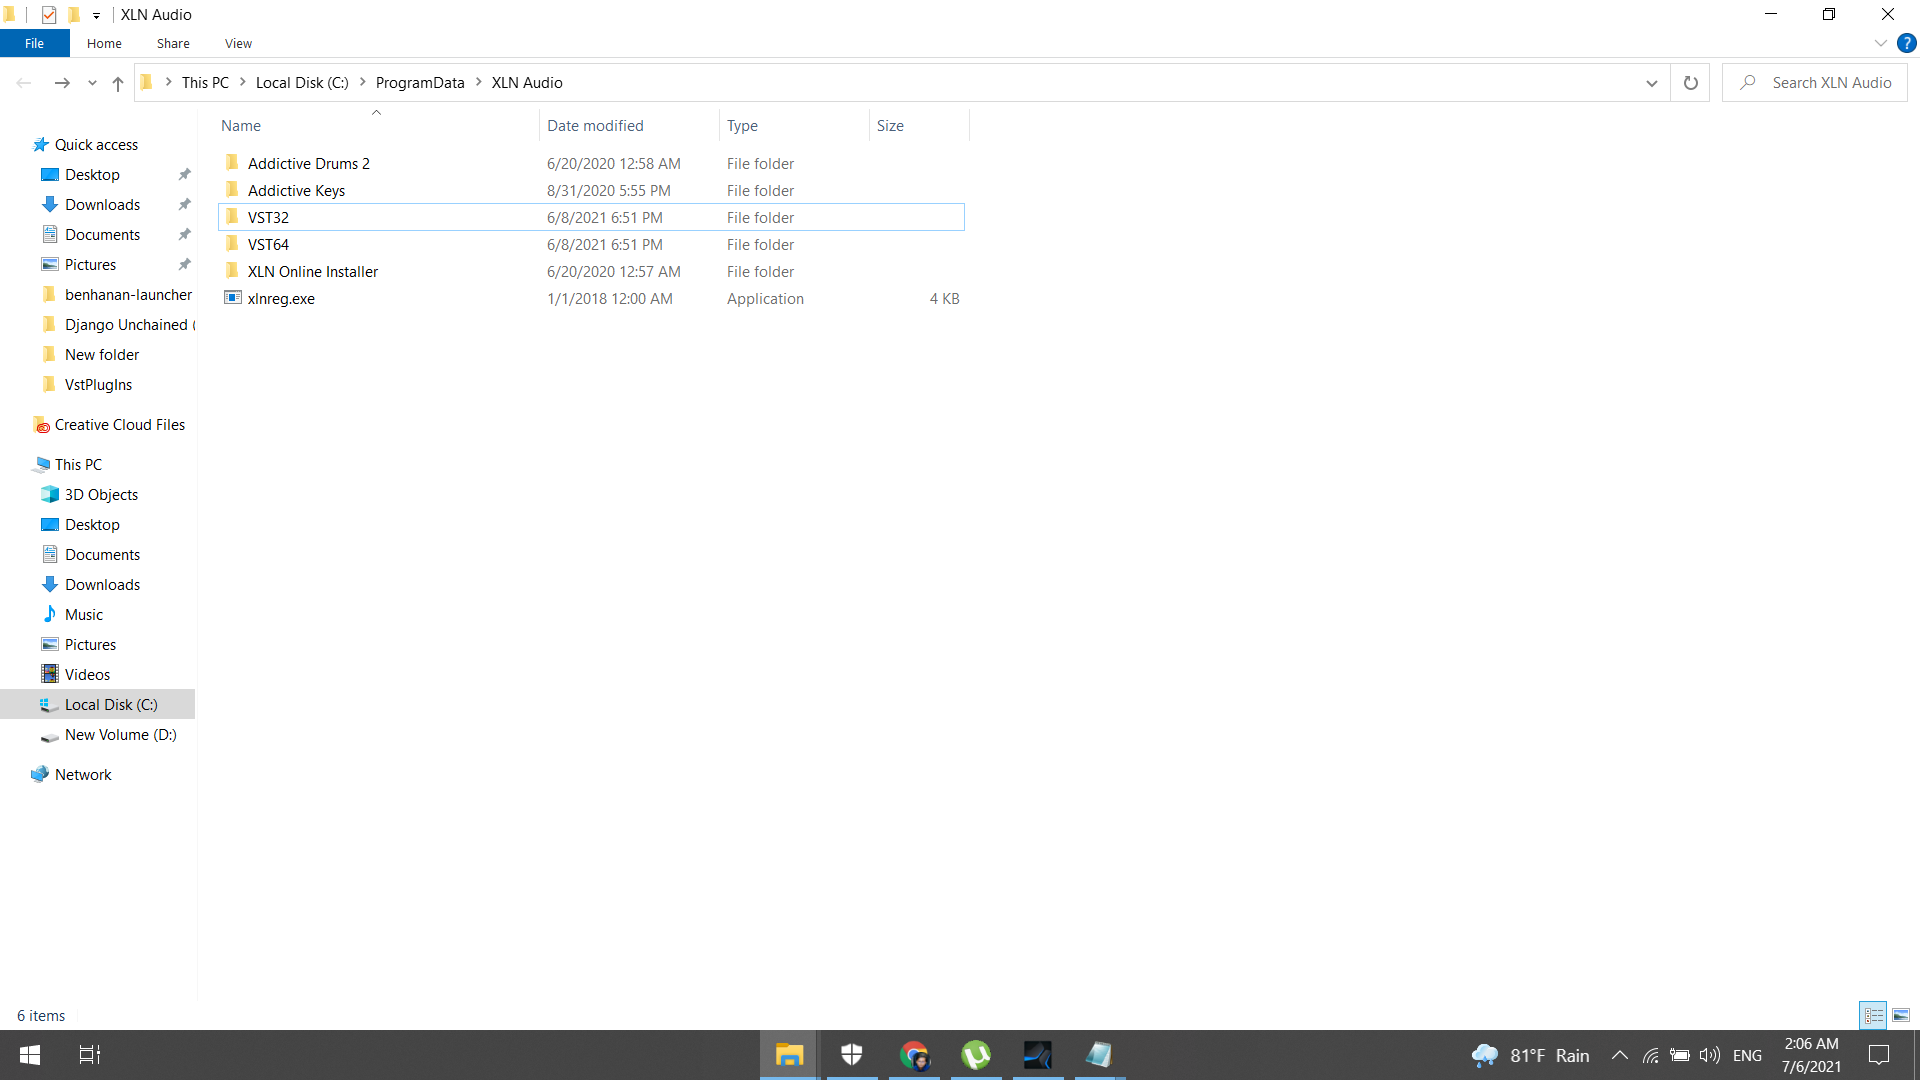Select the Share menu item
Viewport: 1920px width, 1080px height.
pyautogui.click(x=171, y=44)
